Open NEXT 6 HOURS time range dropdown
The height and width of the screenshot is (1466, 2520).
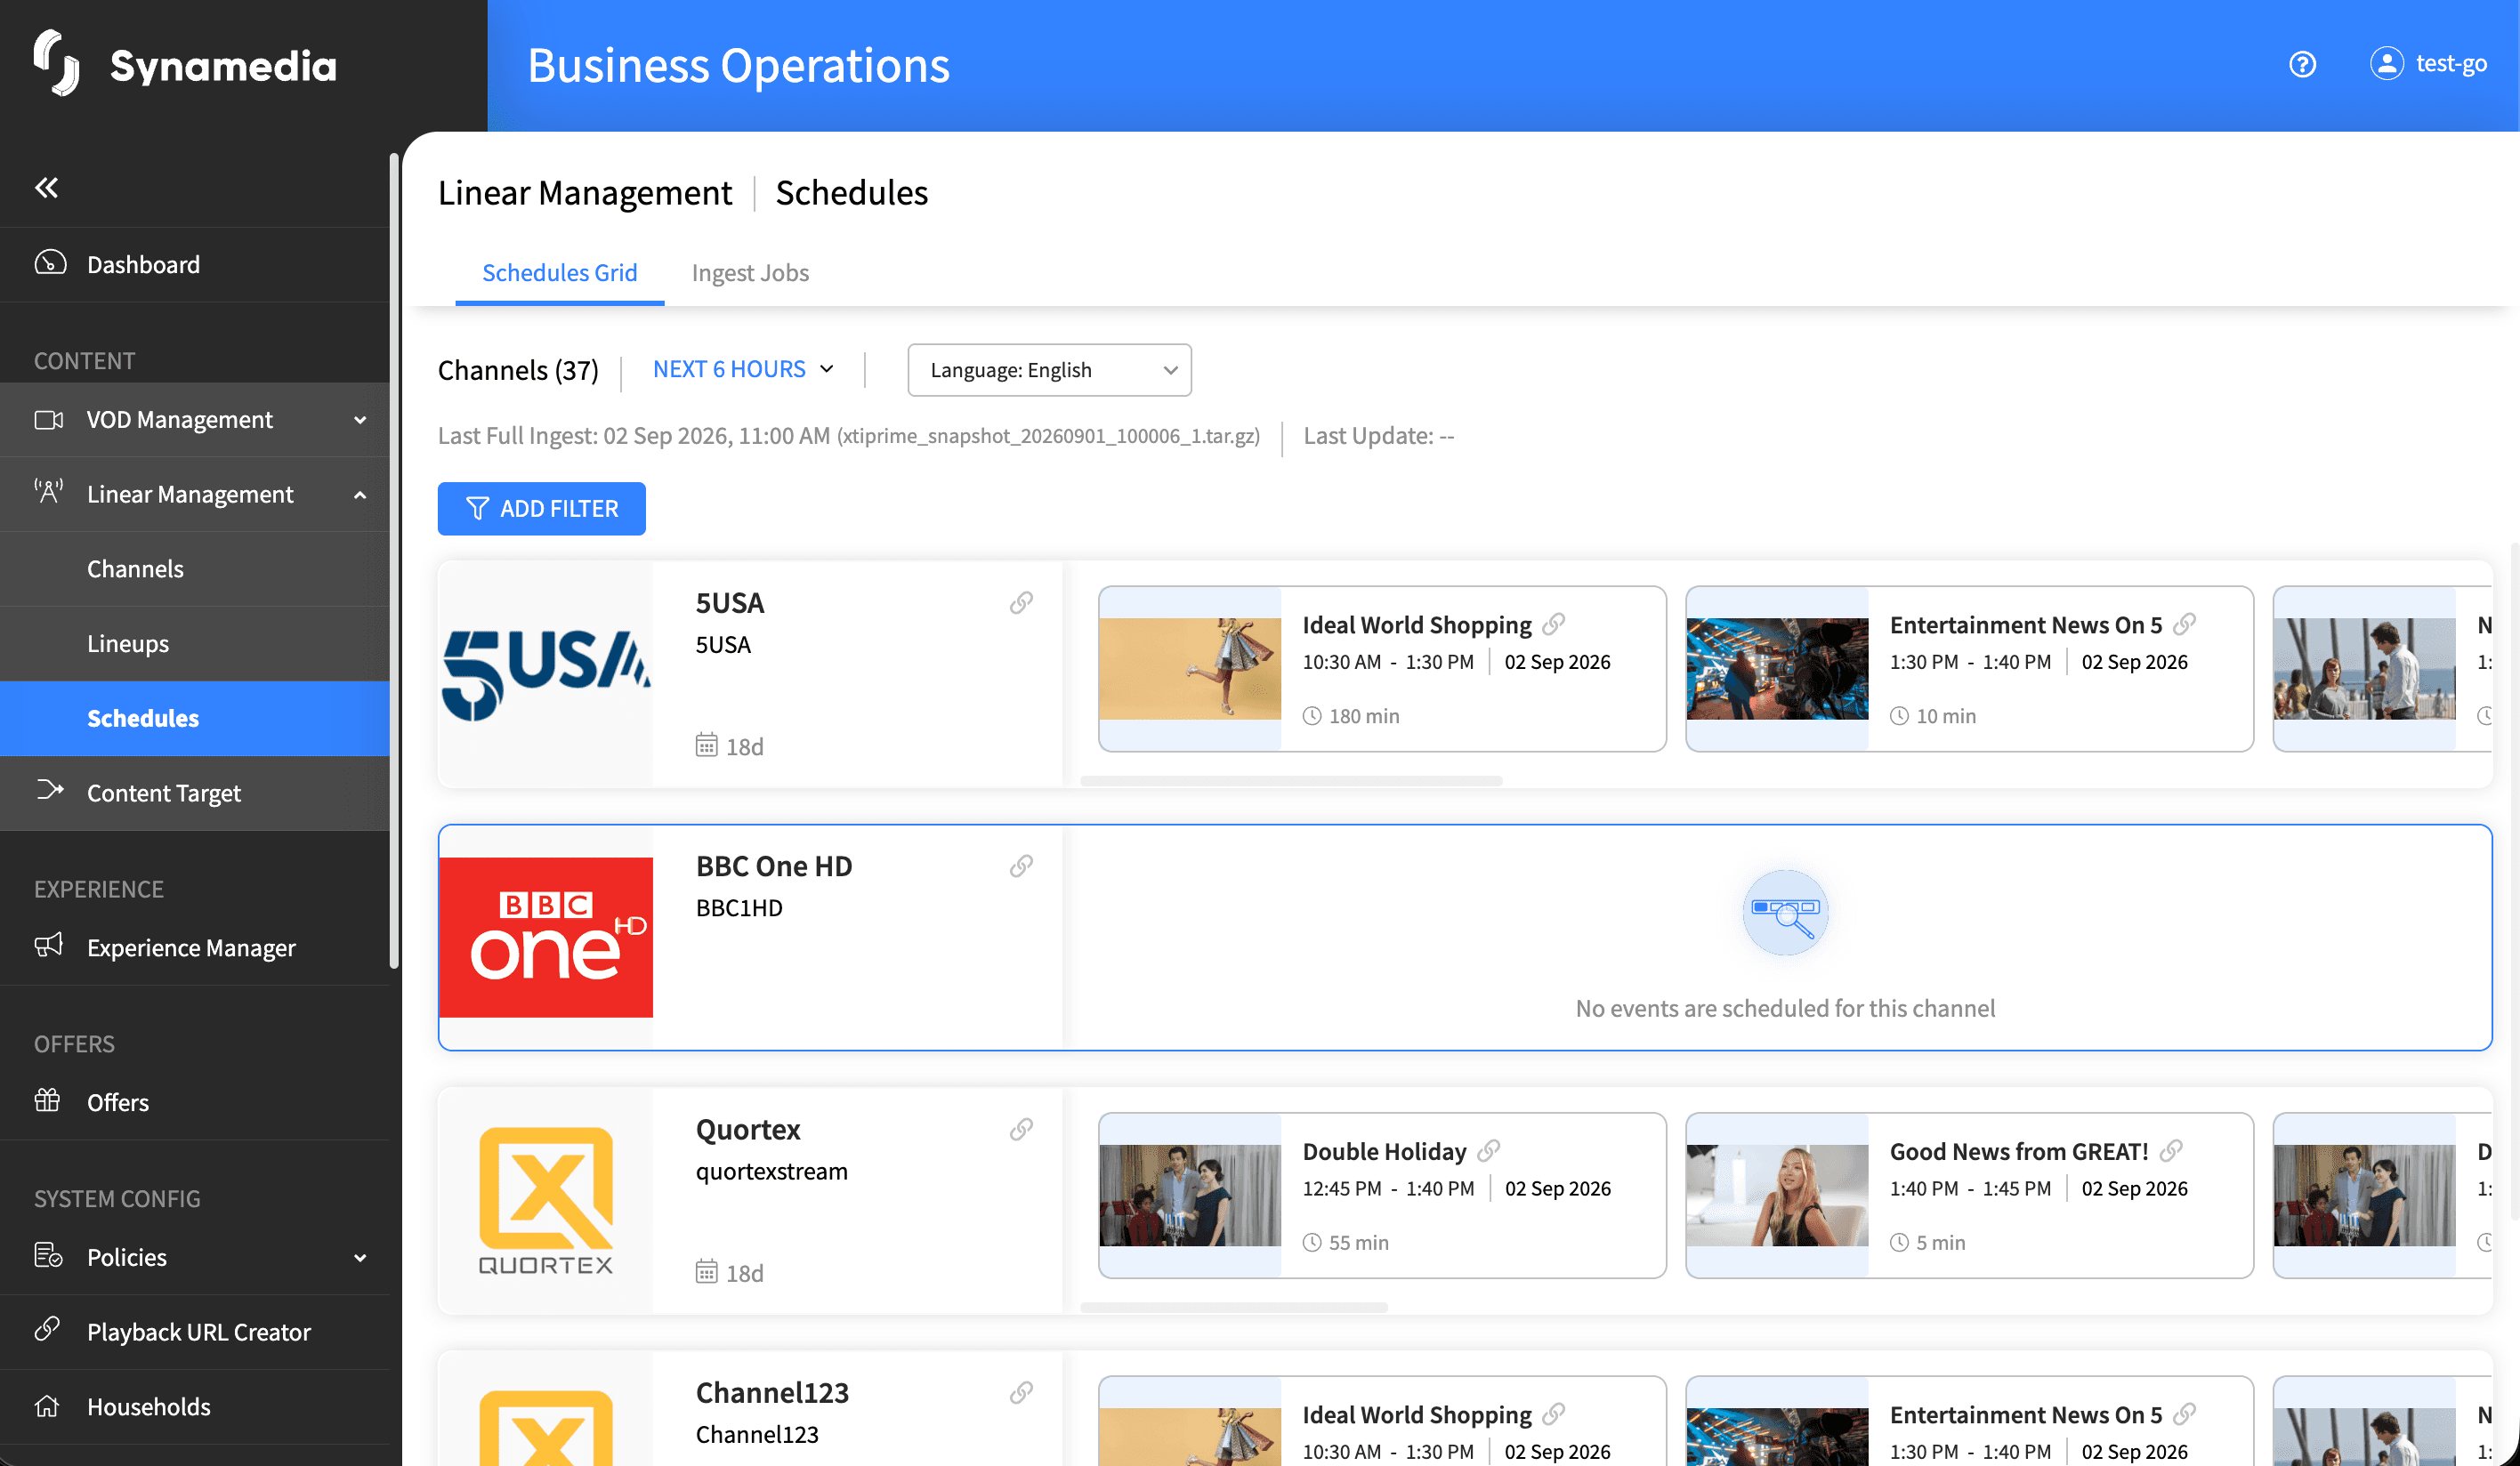click(x=743, y=369)
